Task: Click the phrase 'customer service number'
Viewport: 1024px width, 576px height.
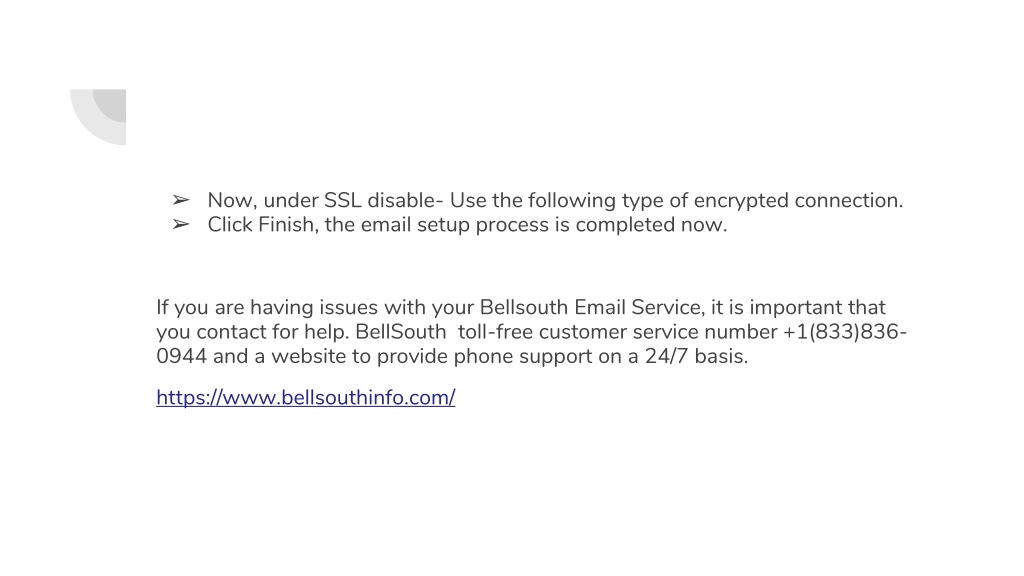Action: [658, 332]
